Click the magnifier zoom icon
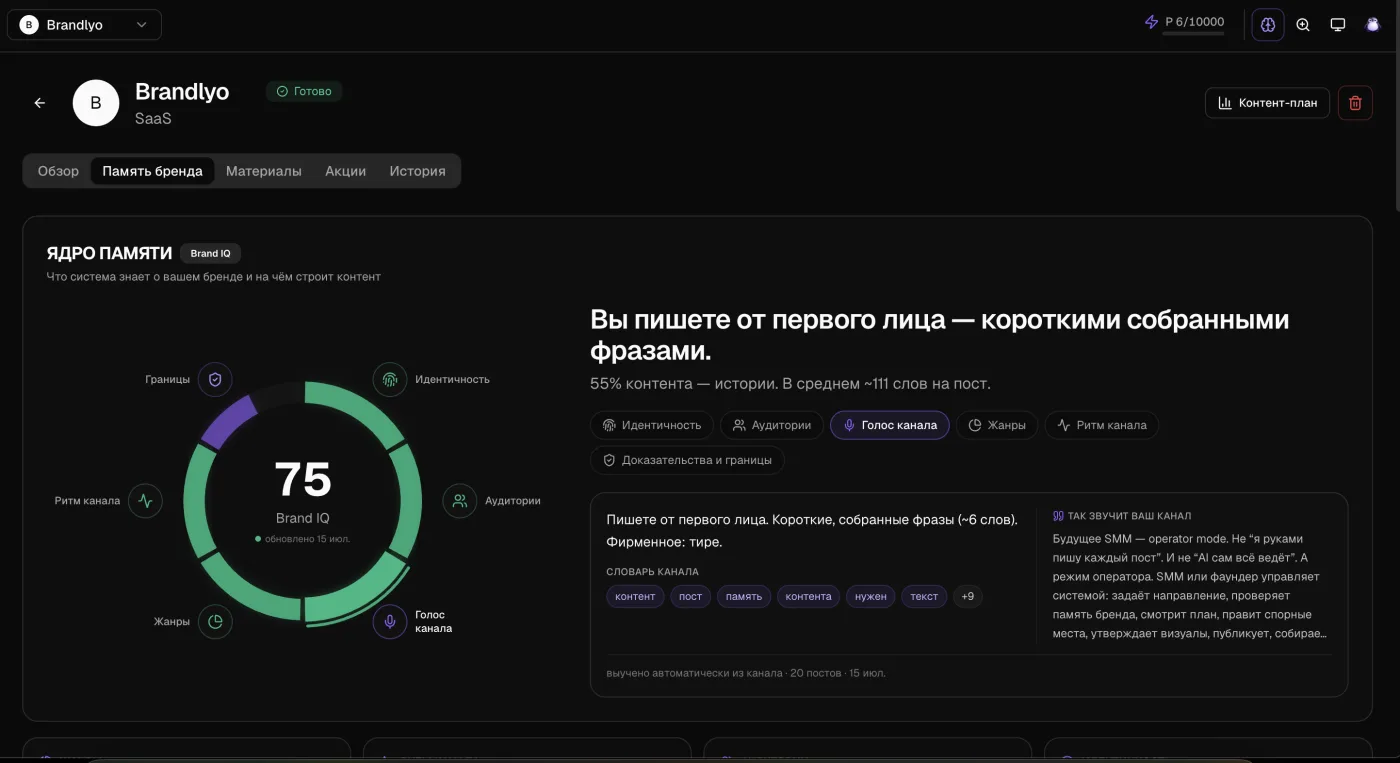 pyautogui.click(x=1303, y=25)
